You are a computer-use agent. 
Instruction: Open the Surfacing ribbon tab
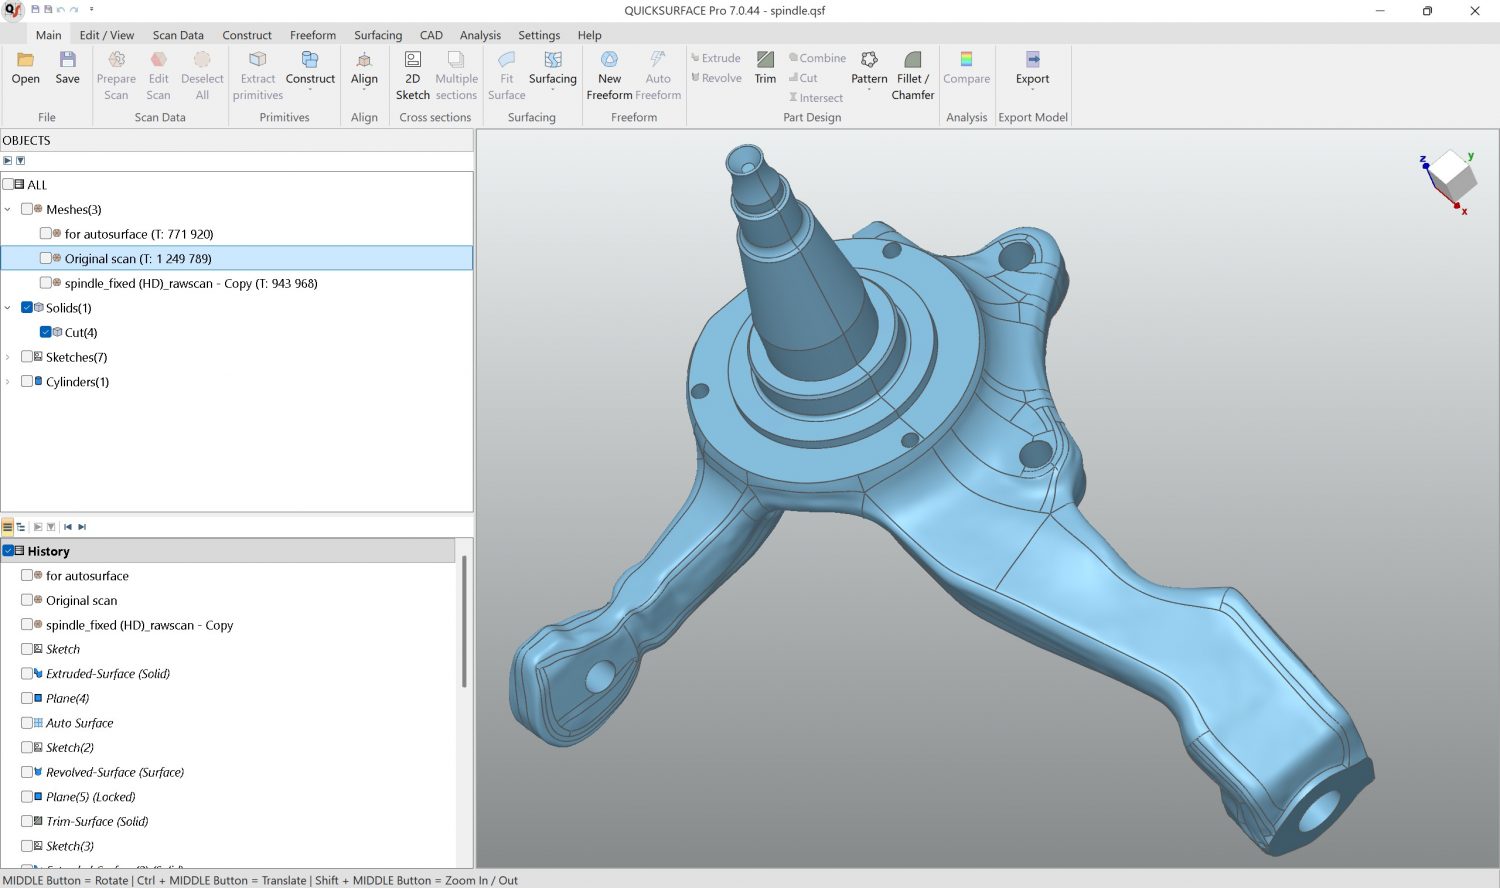point(377,35)
